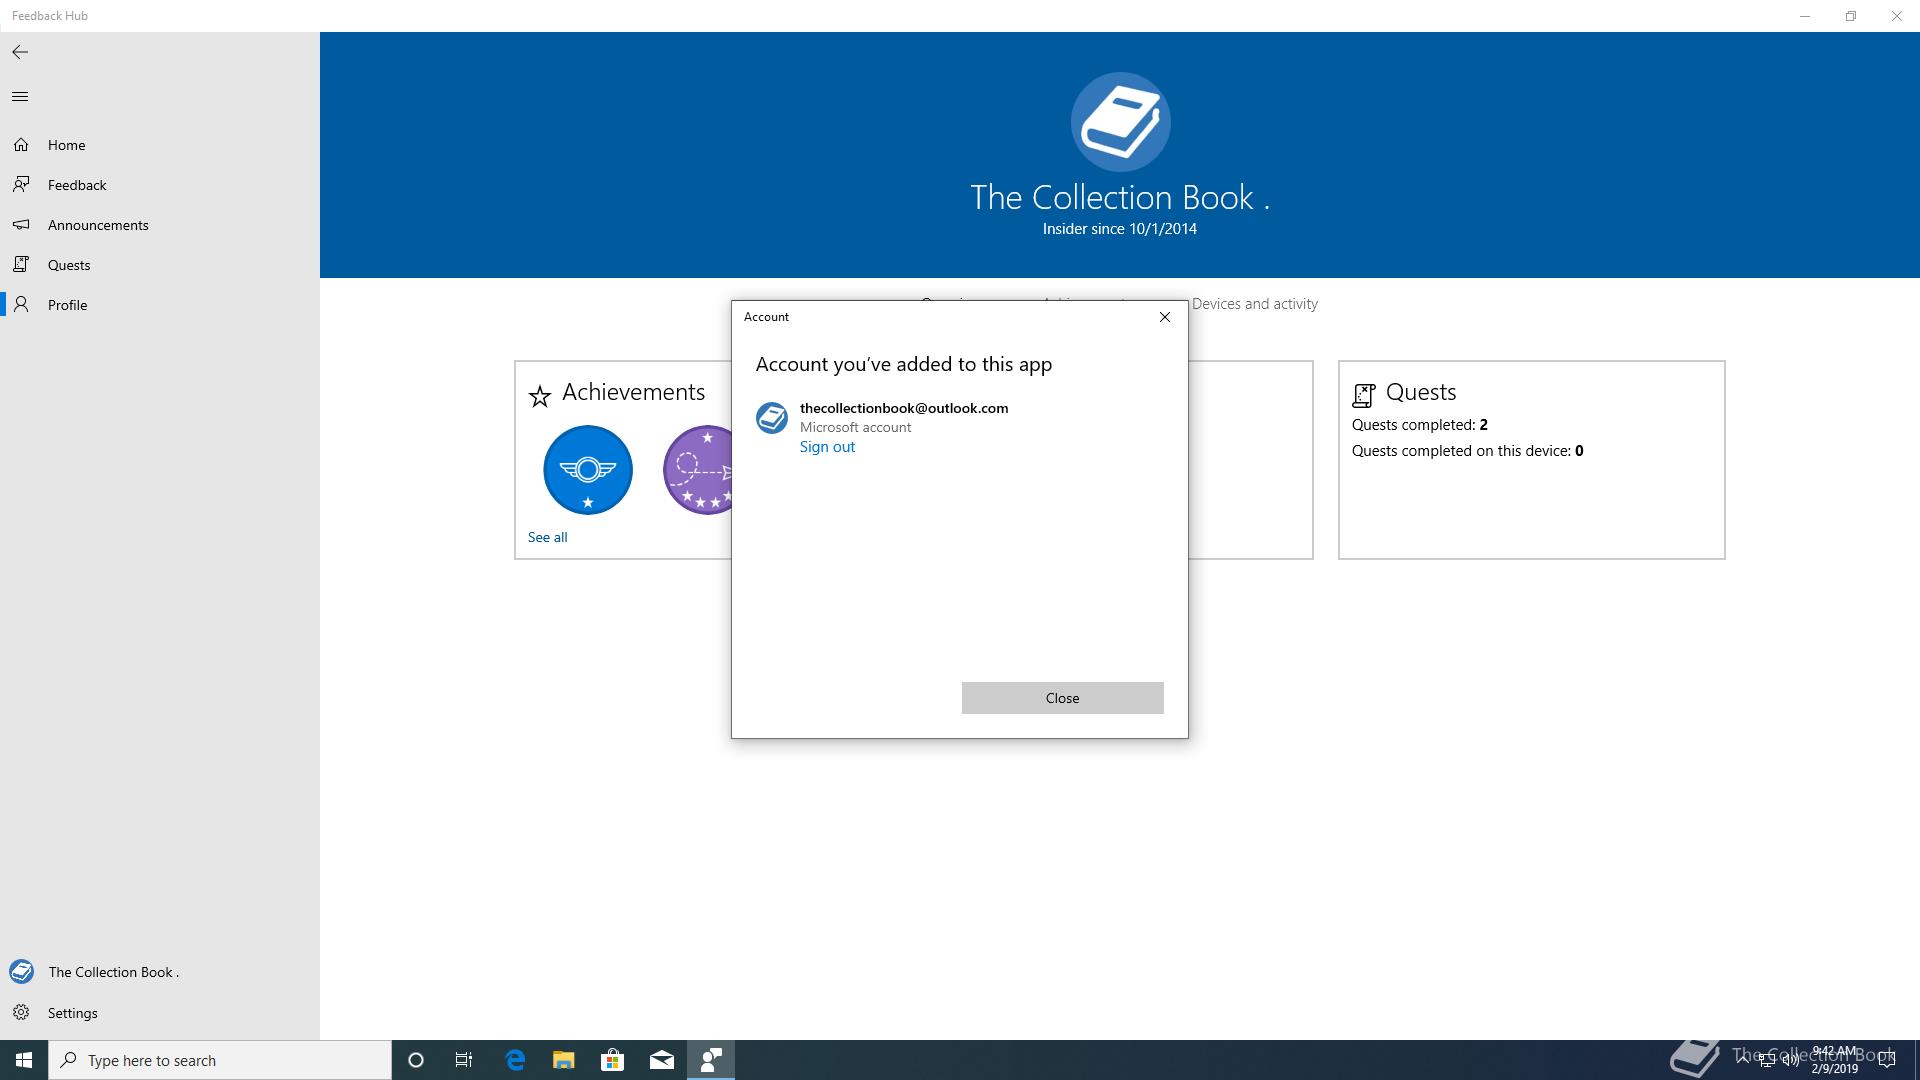Close the Account dialog with X
1920x1080 pixels.
pos(1164,317)
